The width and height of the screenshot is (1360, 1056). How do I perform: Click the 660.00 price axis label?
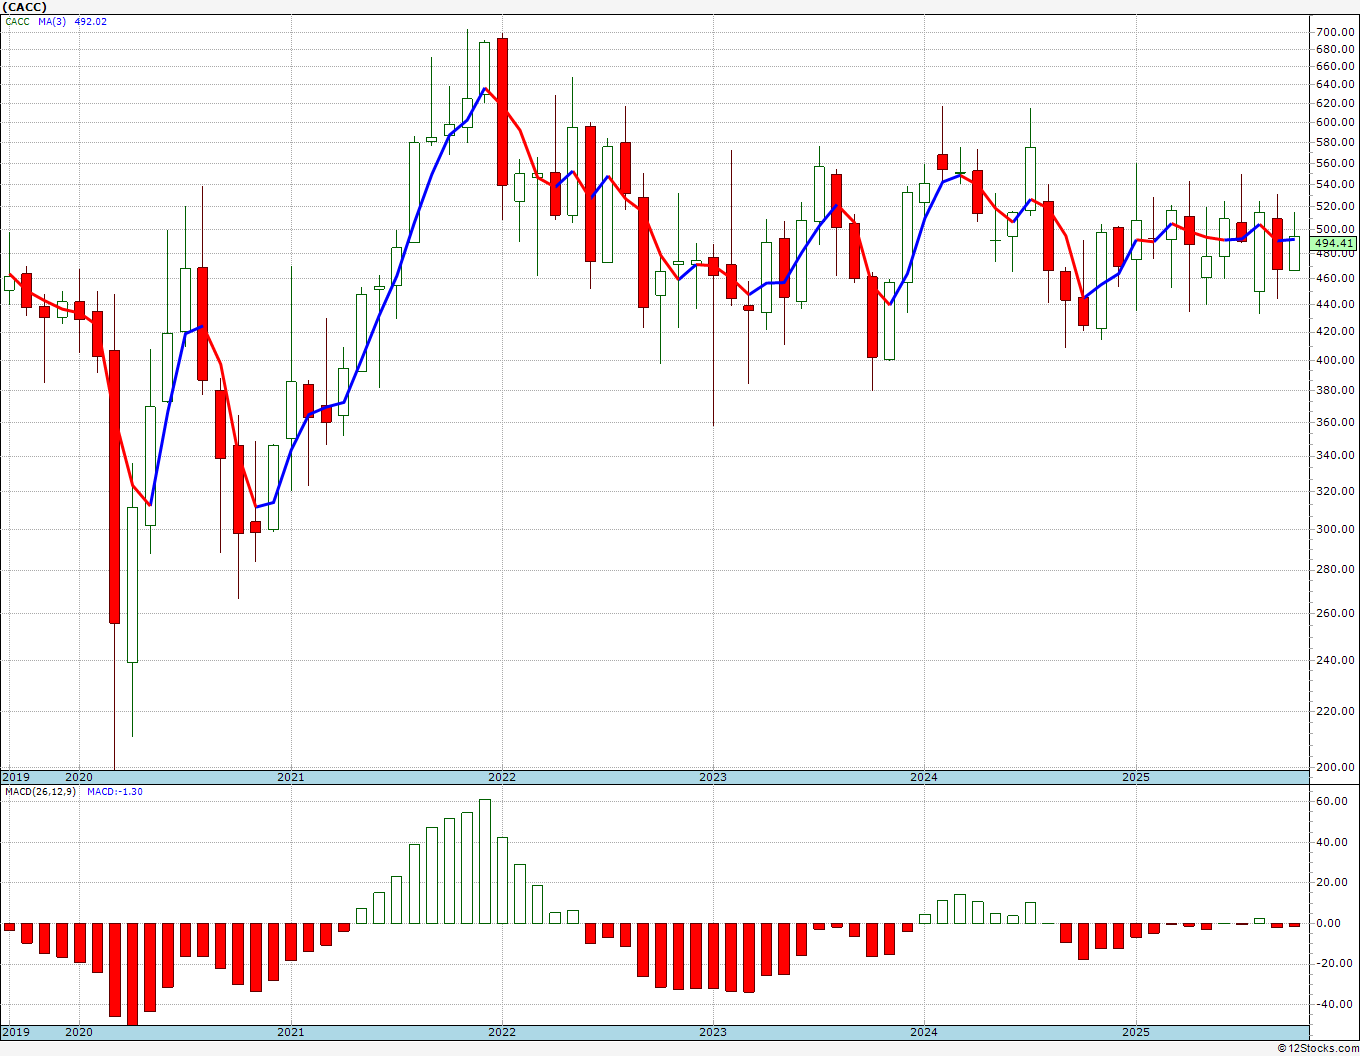click(1336, 67)
